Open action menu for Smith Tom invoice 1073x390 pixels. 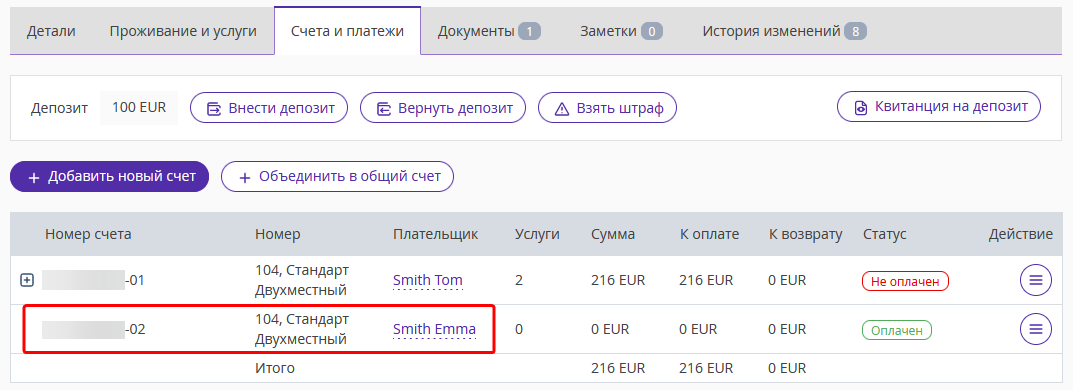(x=1035, y=280)
